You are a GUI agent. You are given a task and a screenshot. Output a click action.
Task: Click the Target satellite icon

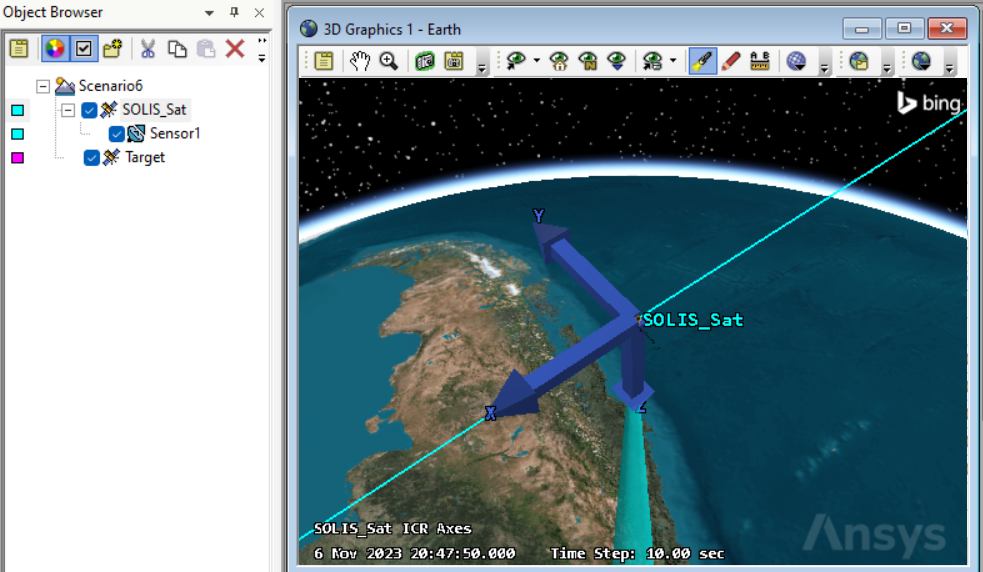(x=112, y=157)
